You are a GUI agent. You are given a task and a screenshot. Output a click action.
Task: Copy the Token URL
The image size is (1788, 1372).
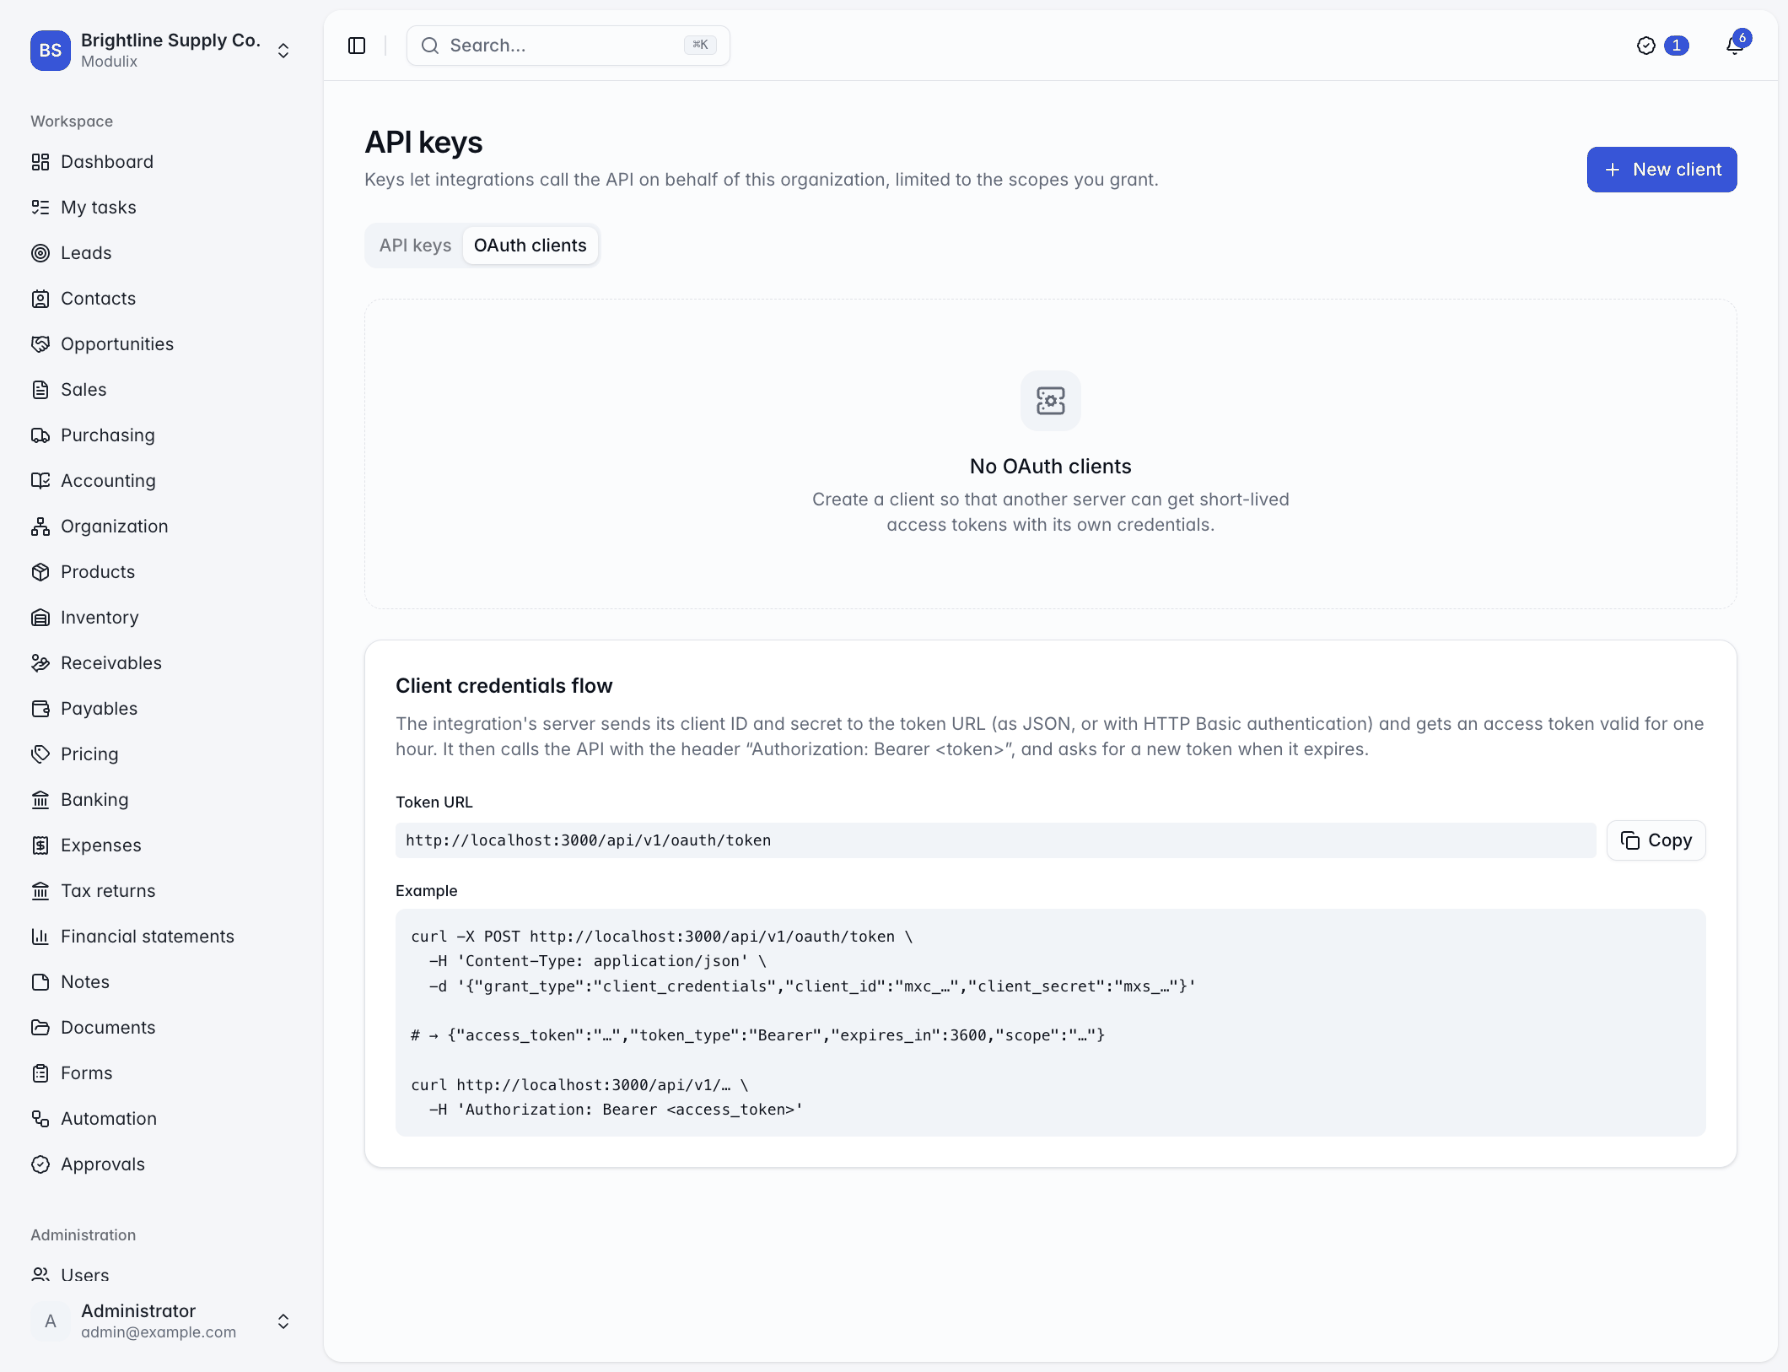(x=1656, y=840)
